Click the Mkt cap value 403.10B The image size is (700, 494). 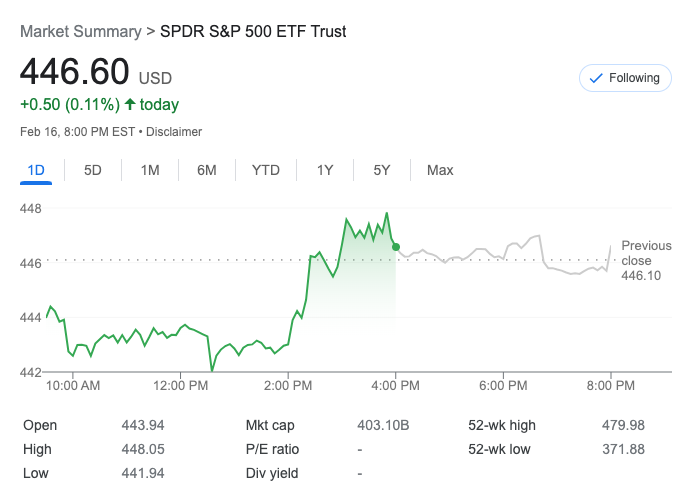tap(383, 425)
